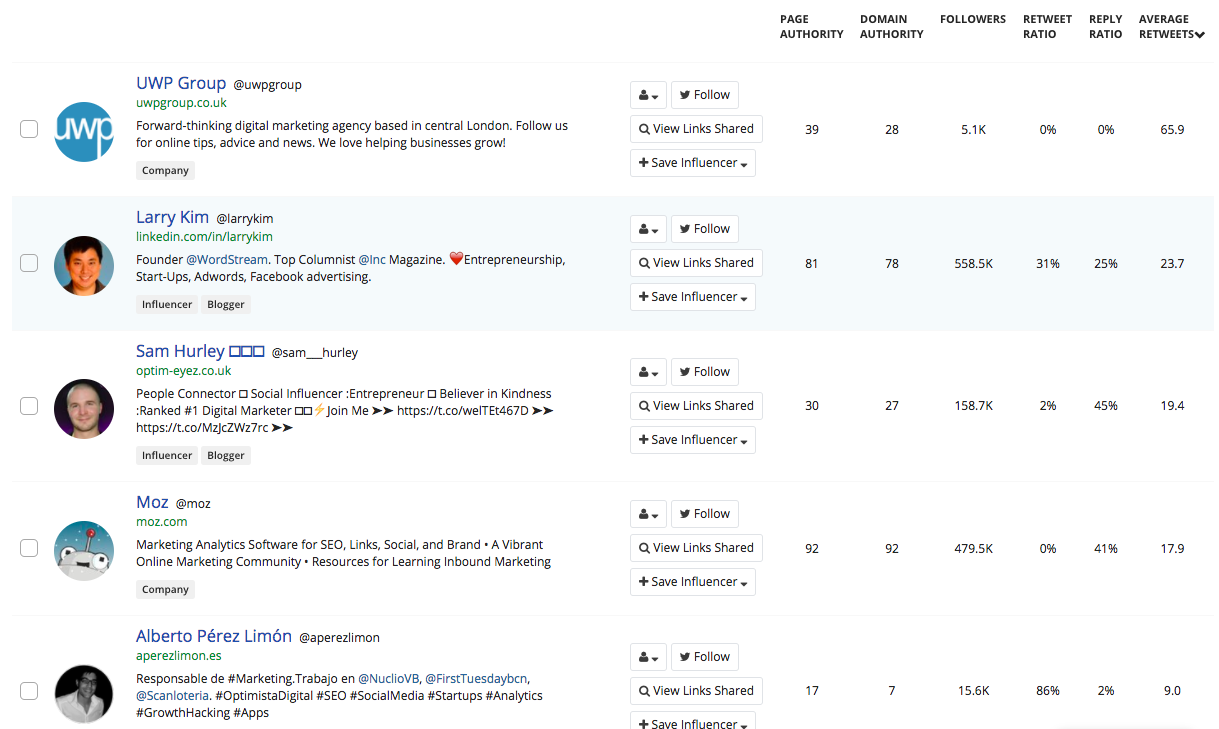Screen dimensions: 1219x729
Task: Open Alberto Pérez Limón's profile name link
Action: coord(214,636)
